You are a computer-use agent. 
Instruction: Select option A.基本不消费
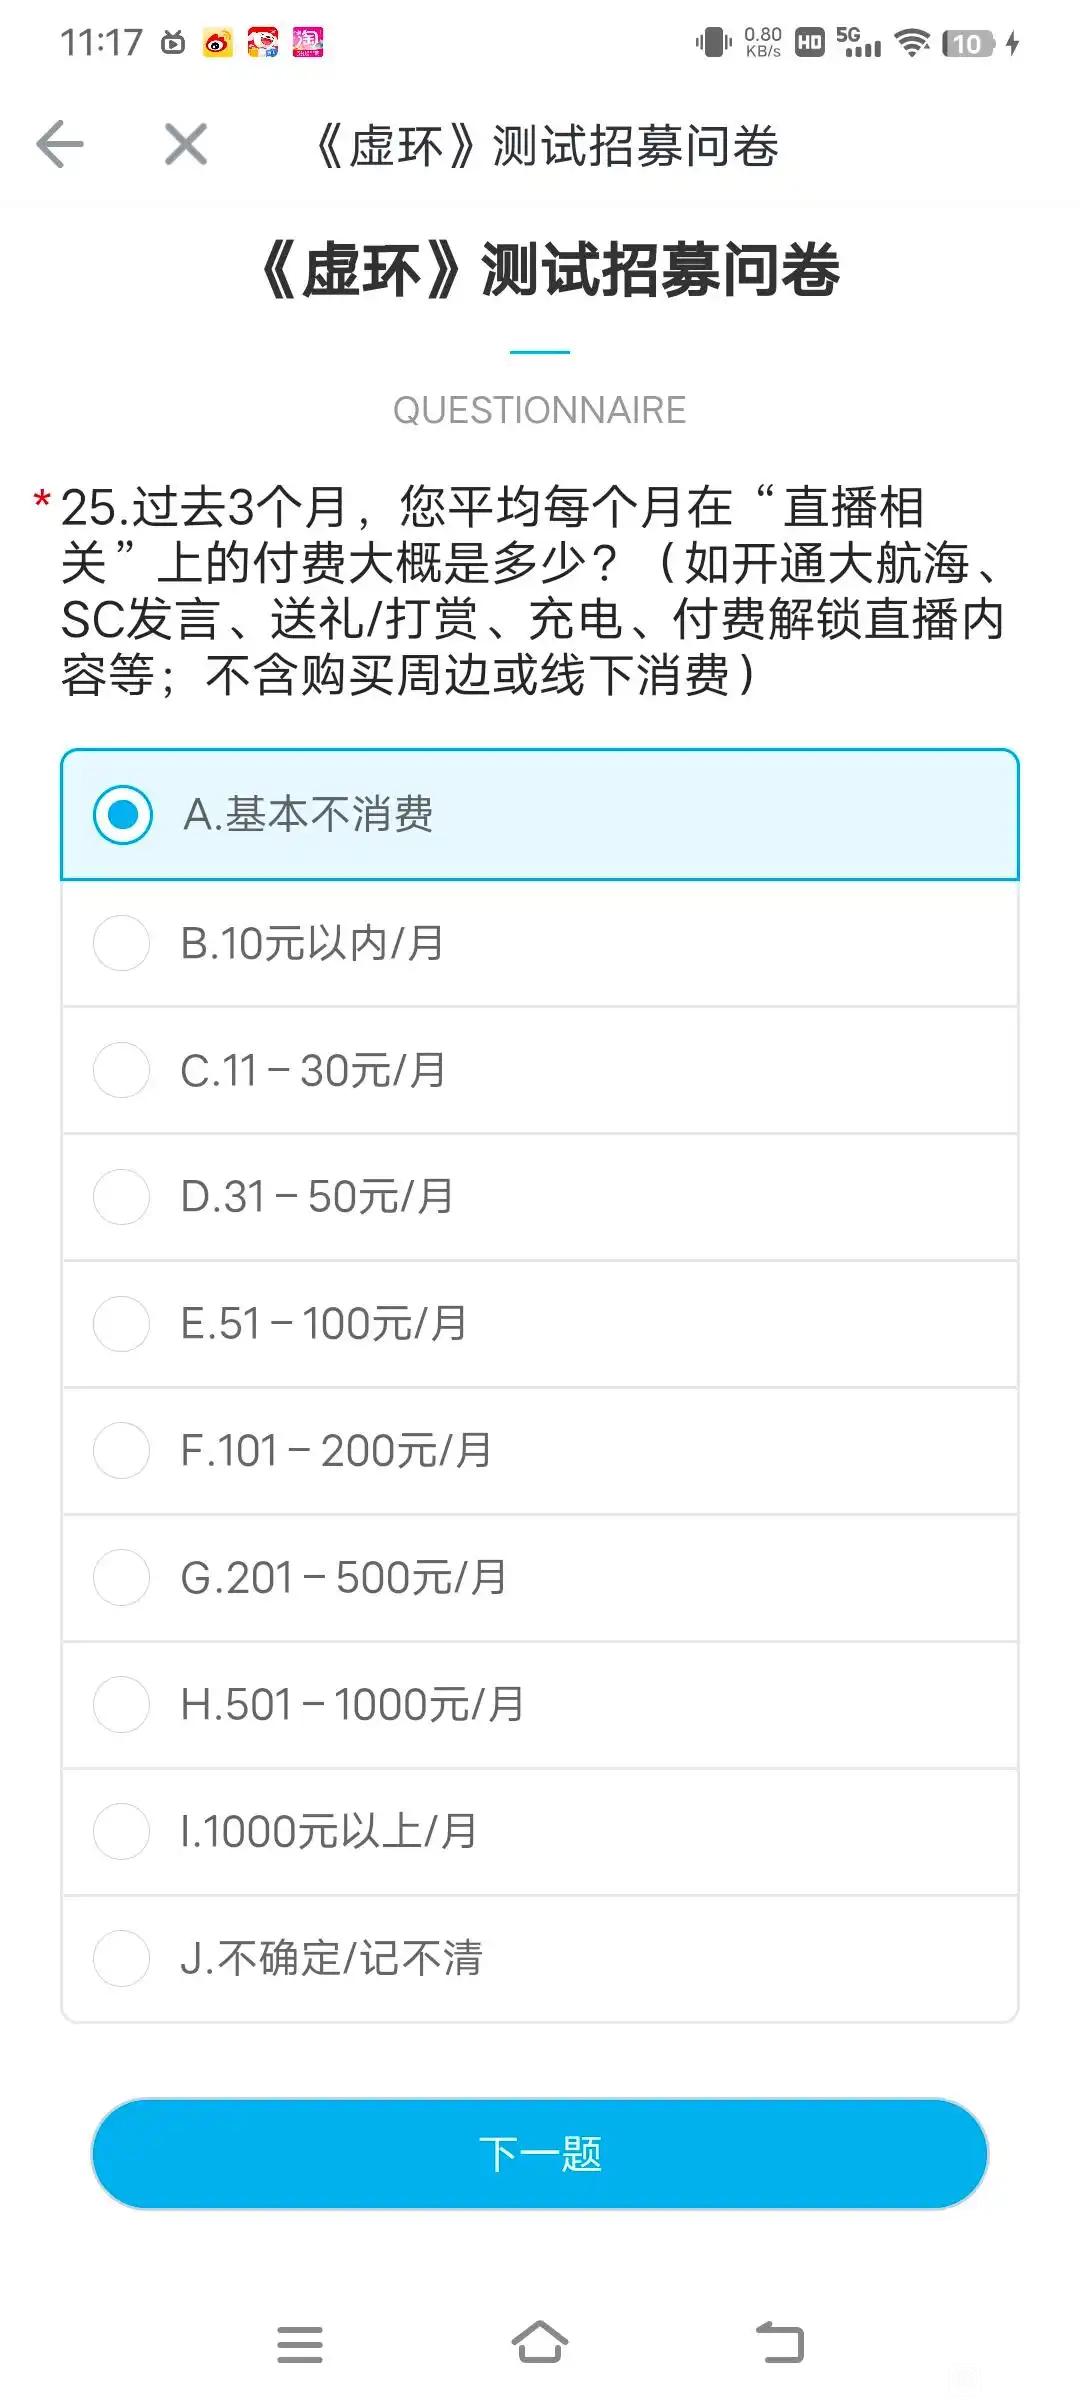pos(122,814)
